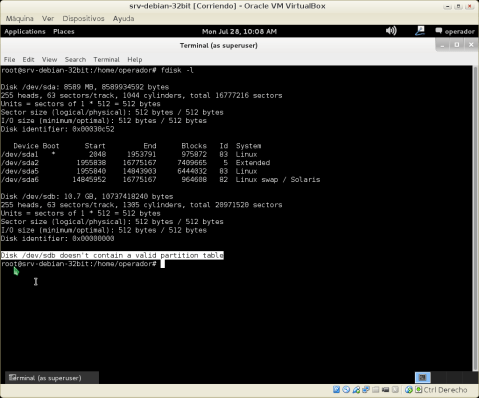This screenshot has width=479, height=398.
Task: Click the VirtualBox optical disc status icon
Action: (x=346, y=389)
